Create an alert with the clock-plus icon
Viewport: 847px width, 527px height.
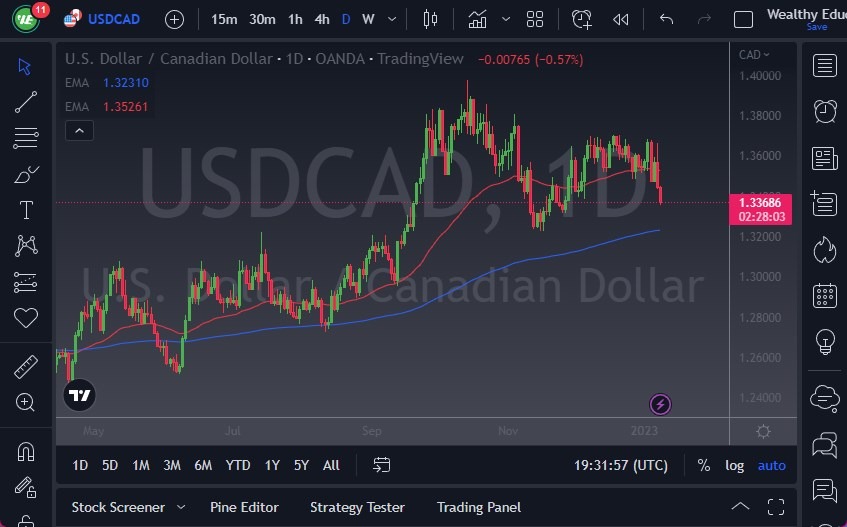pos(582,19)
